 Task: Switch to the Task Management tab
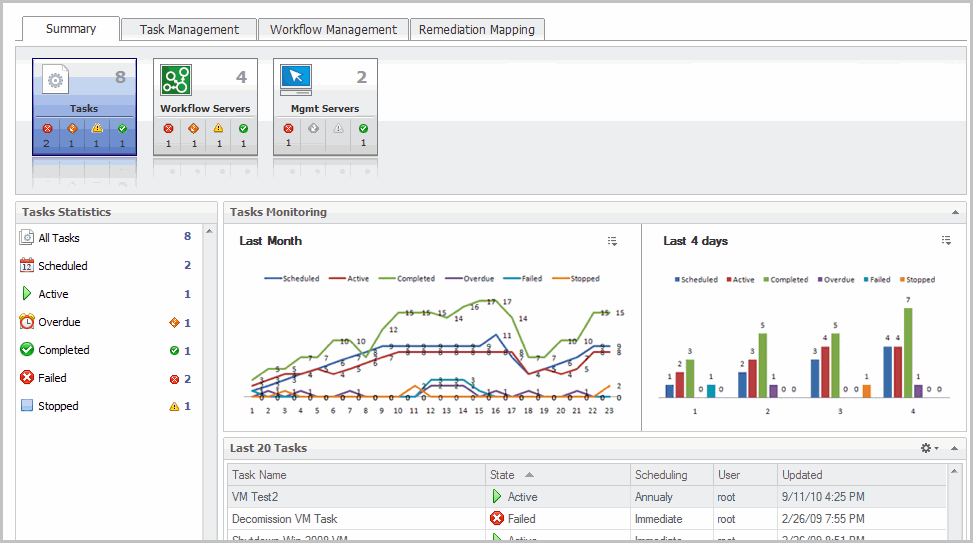pyautogui.click(x=189, y=30)
